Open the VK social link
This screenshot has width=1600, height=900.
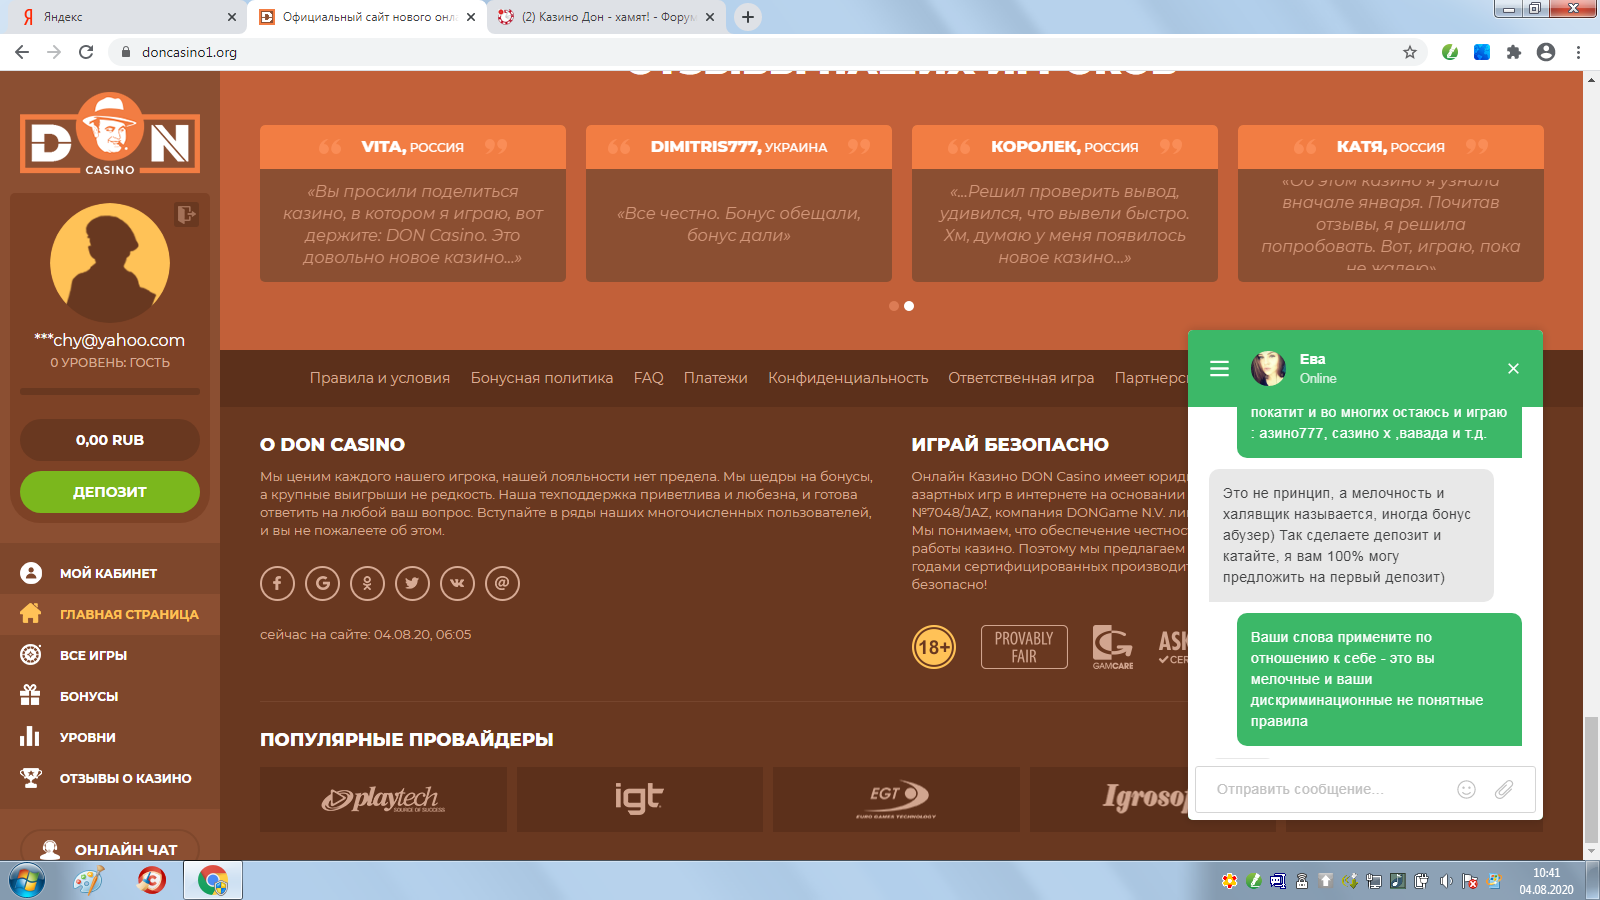tap(457, 583)
